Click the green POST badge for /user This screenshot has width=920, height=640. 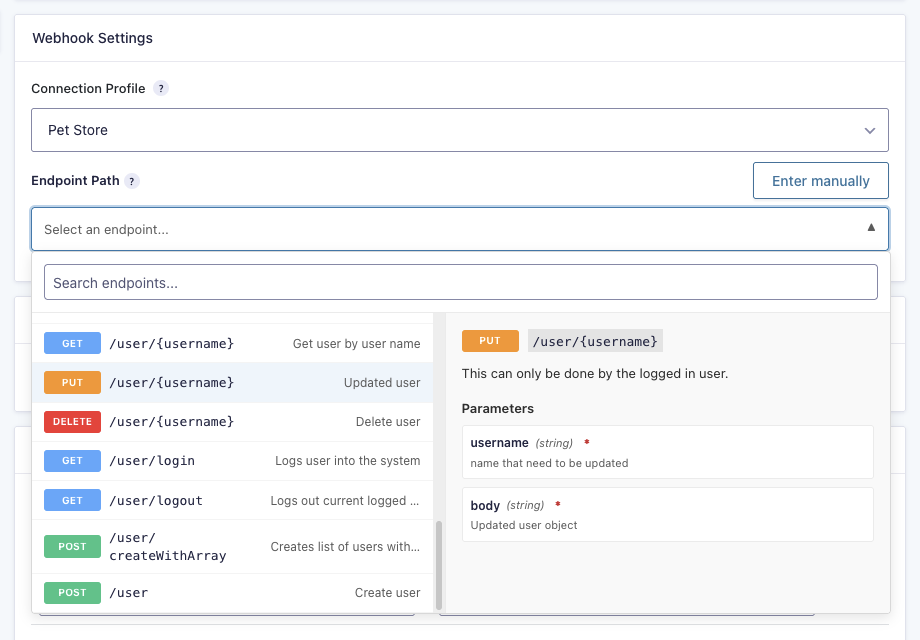(72, 593)
